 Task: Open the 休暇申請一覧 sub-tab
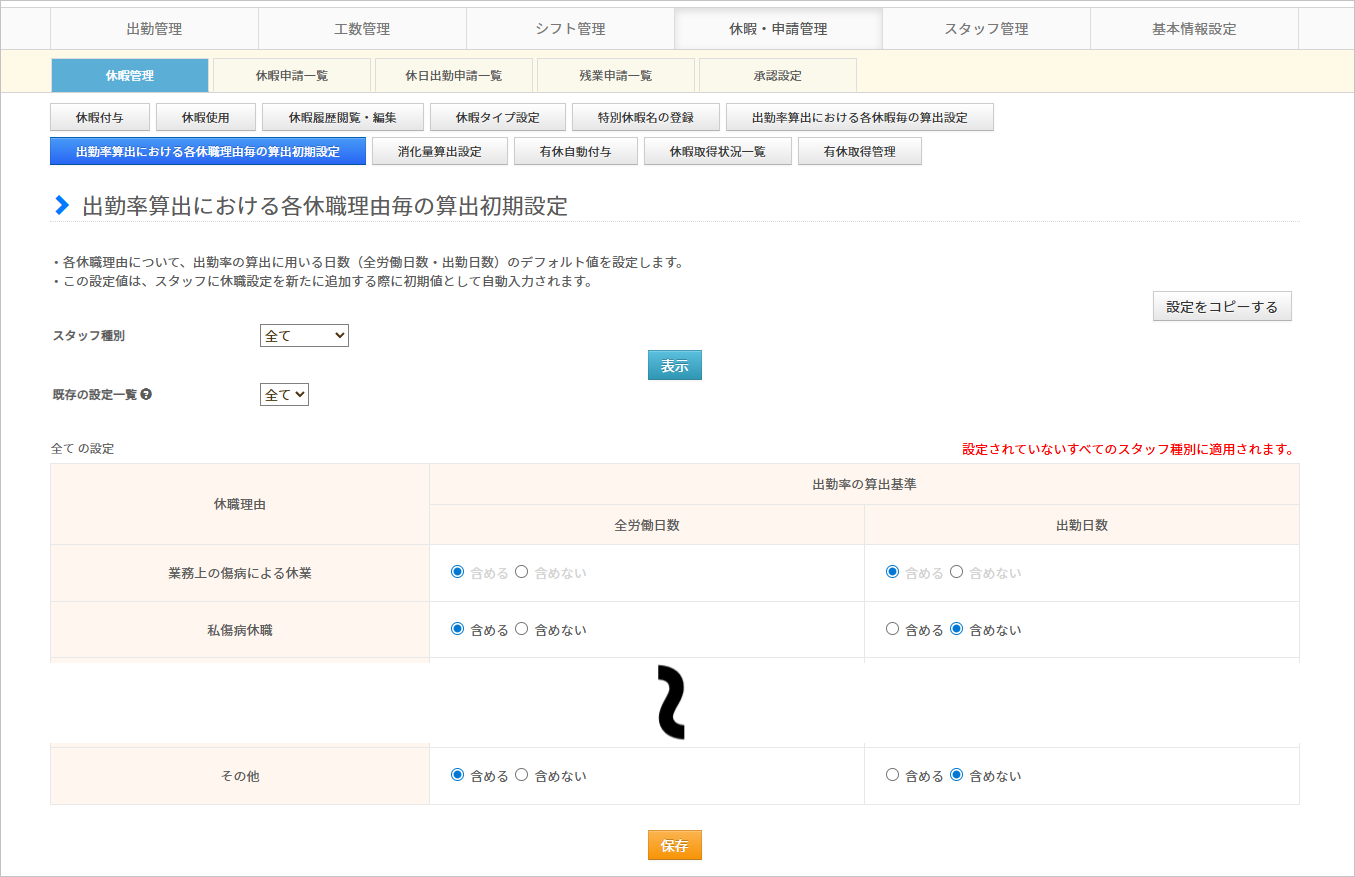coord(292,75)
